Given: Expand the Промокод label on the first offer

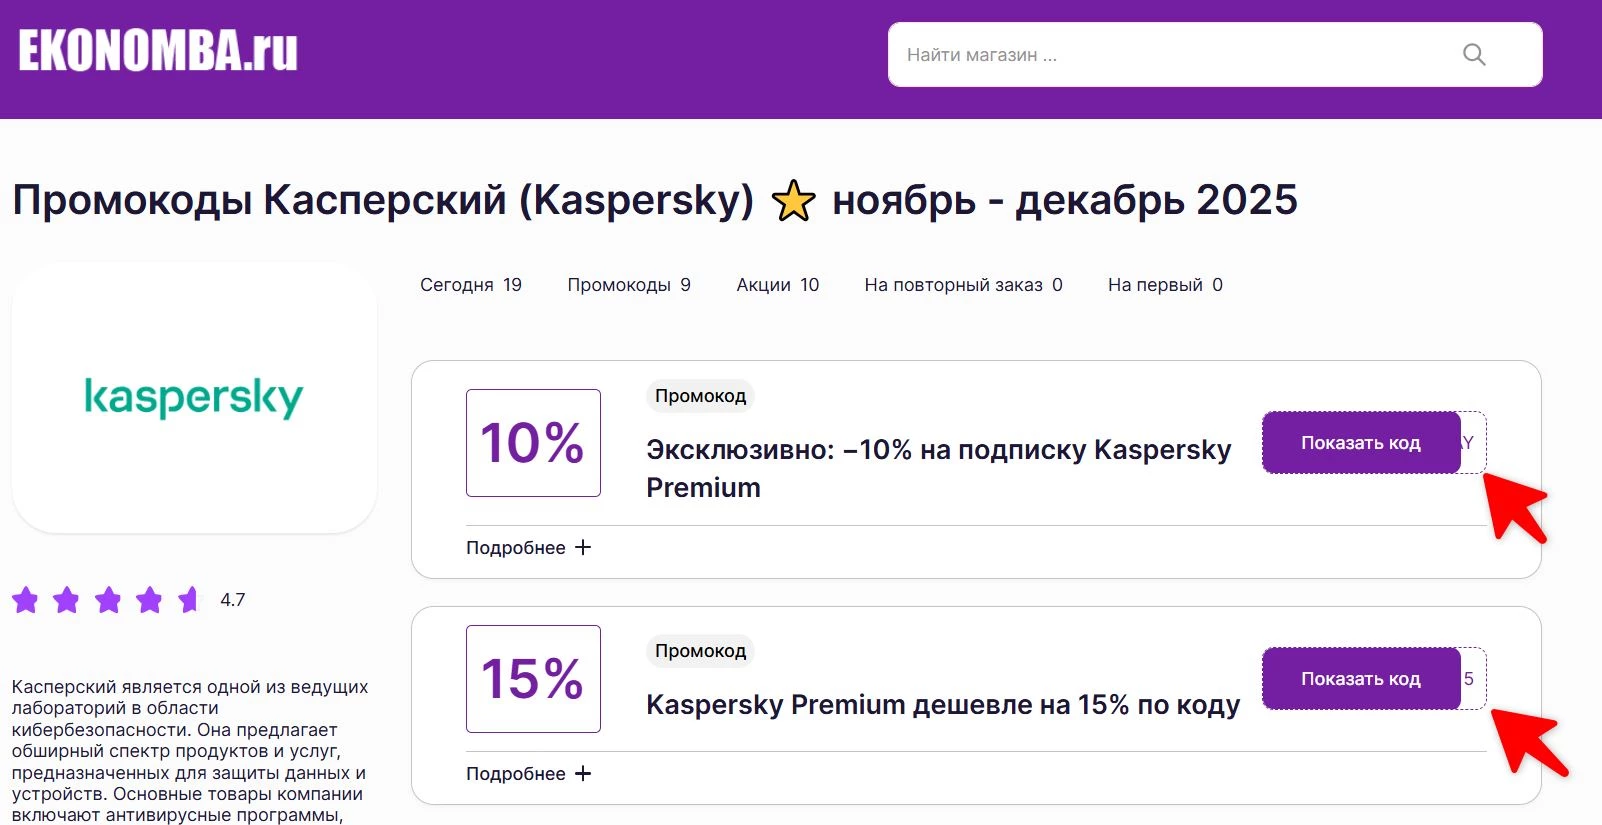Looking at the screenshot, I should [699, 395].
